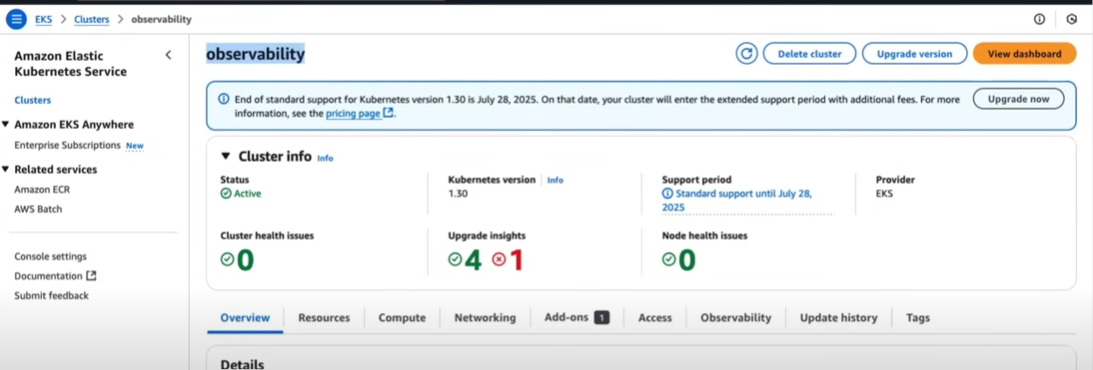Click the New badge next to Enterprise Subscriptions
This screenshot has height=370, width=1093.
coord(135,146)
